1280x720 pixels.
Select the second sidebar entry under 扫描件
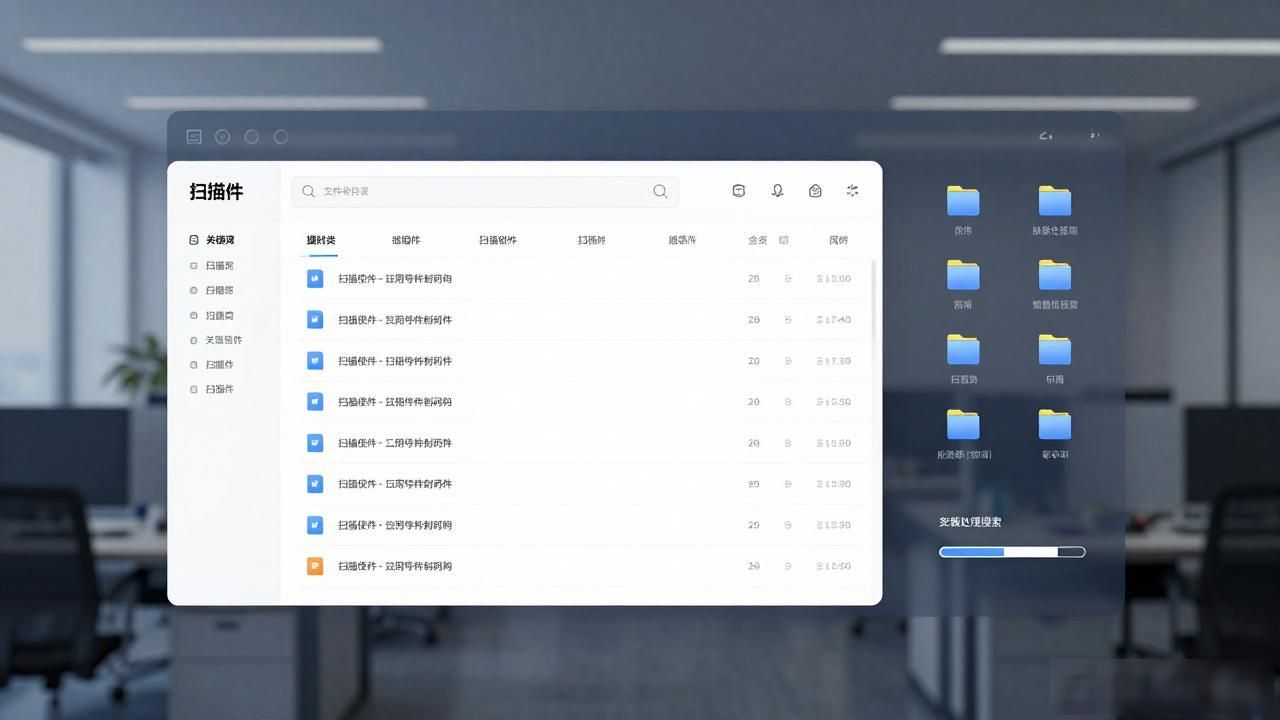point(212,266)
